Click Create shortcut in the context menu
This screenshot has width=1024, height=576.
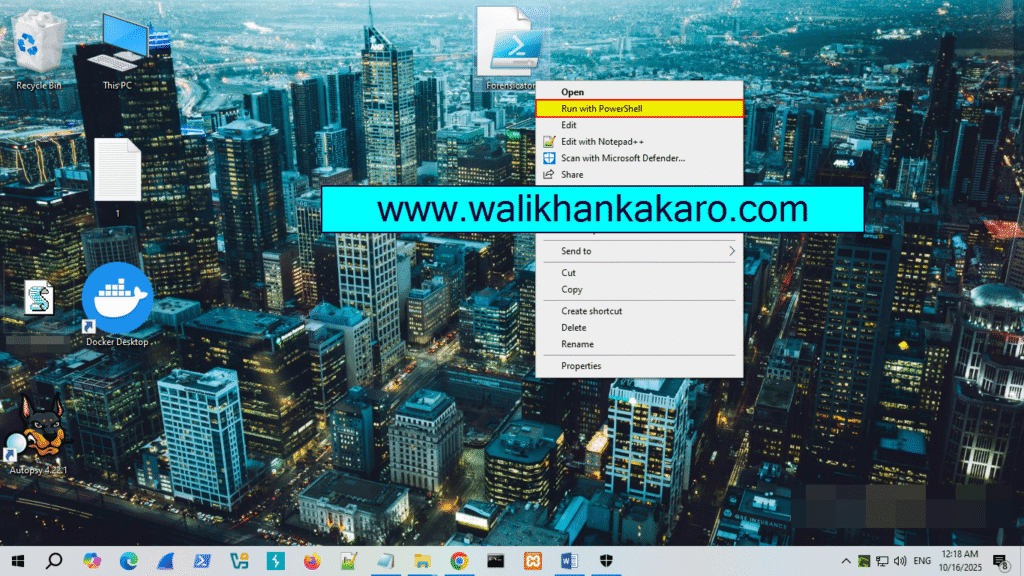[591, 311]
